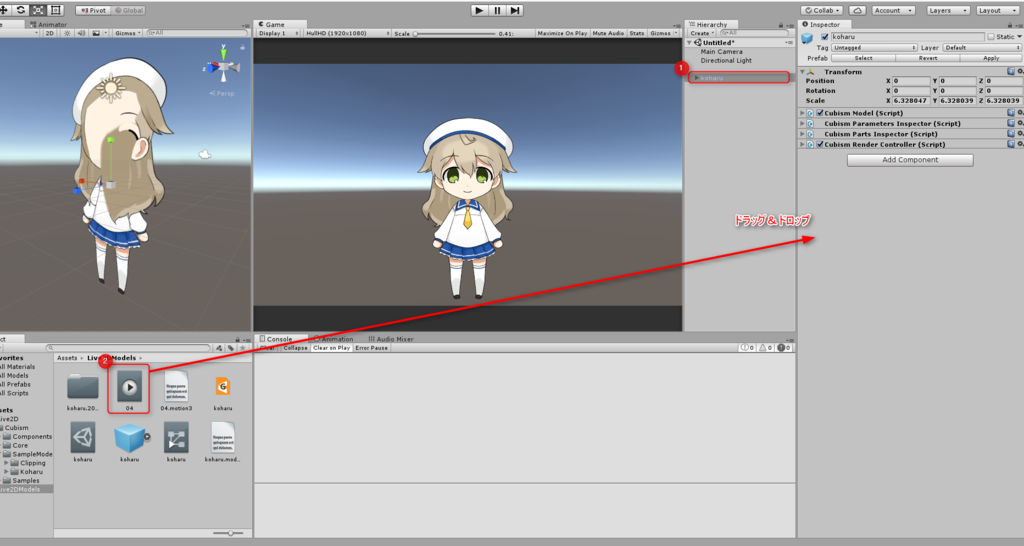Open the cloud services button
This screenshot has width=1024, height=546.
(857, 10)
